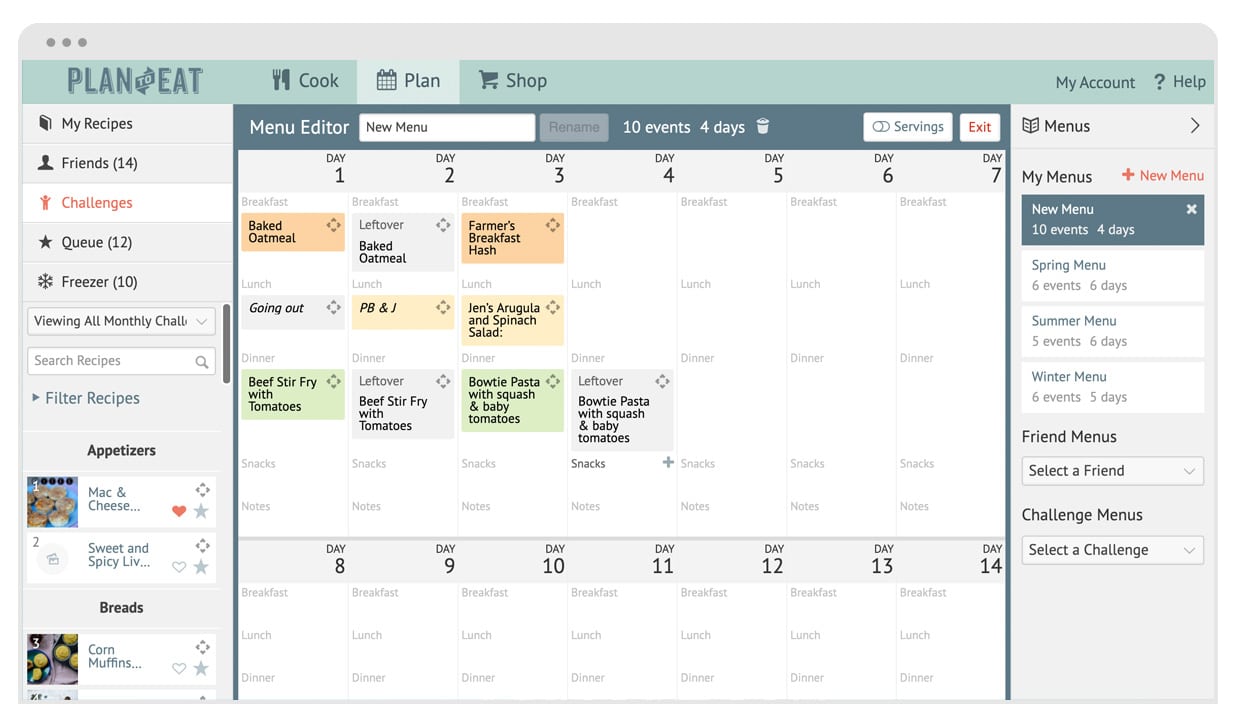This screenshot has width=1235, height=720.
Task: Switch to the Cook tab
Action: pyautogui.click(x=305, y=81)
